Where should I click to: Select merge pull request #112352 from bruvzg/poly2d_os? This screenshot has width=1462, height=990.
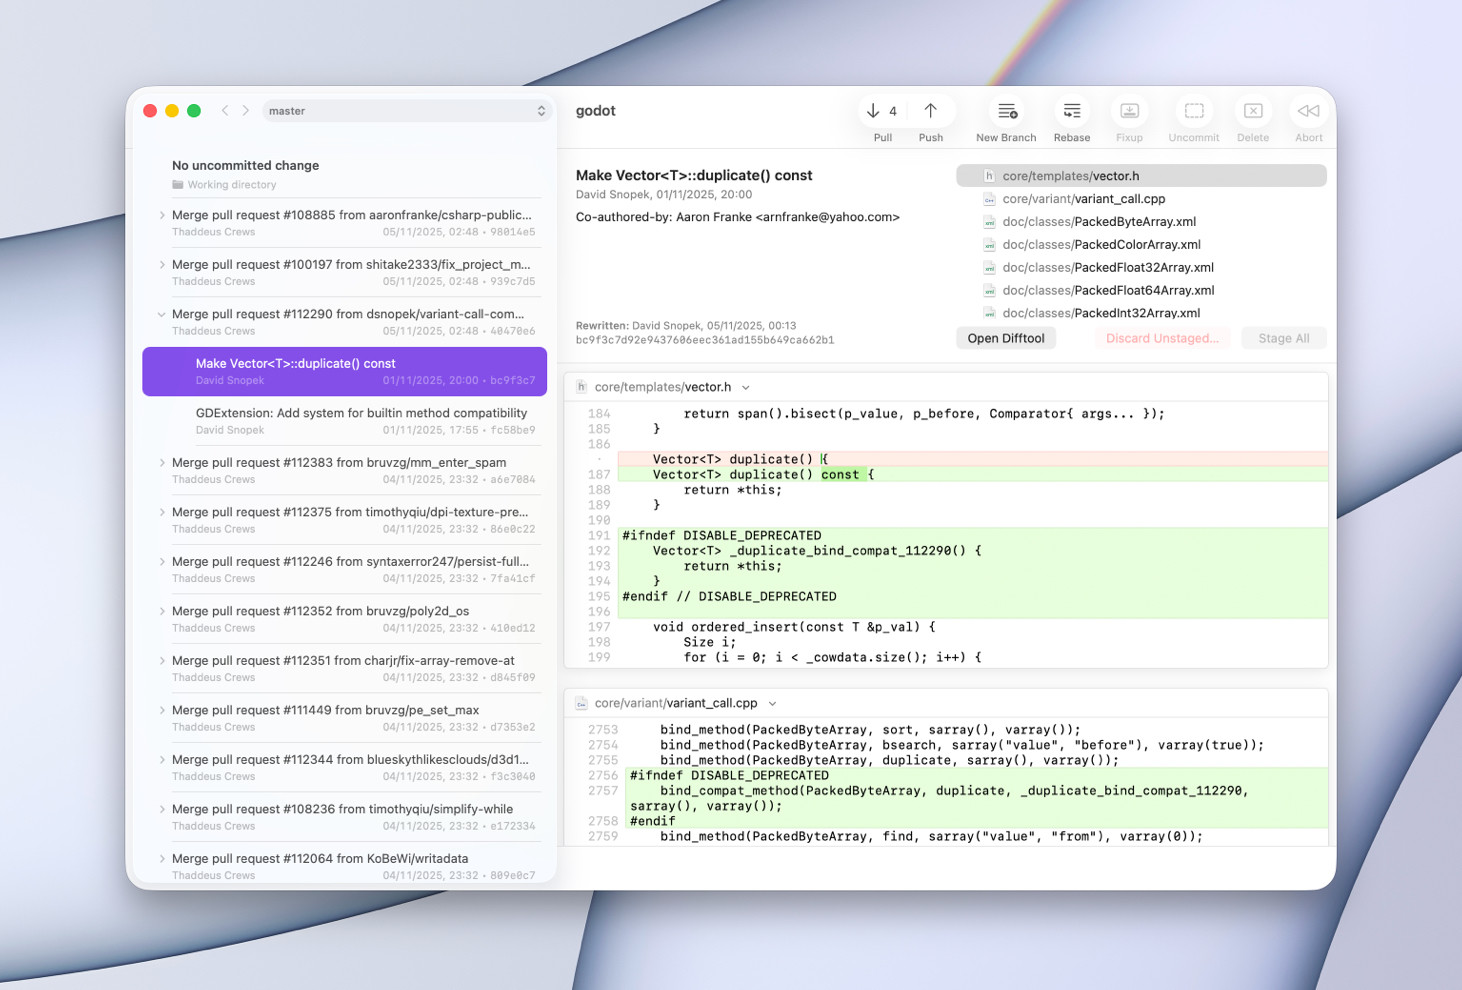coord(345,619)
